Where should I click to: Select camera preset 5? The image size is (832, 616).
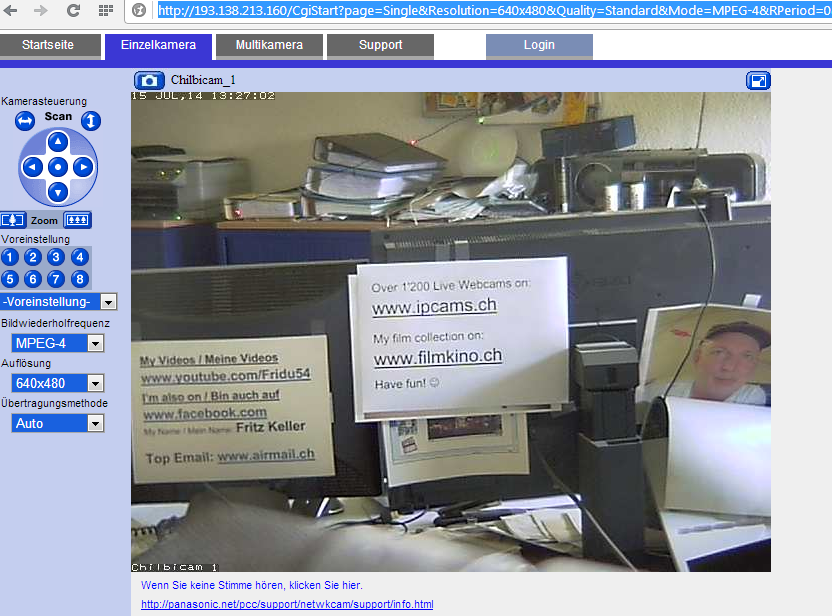coord(10,279)
